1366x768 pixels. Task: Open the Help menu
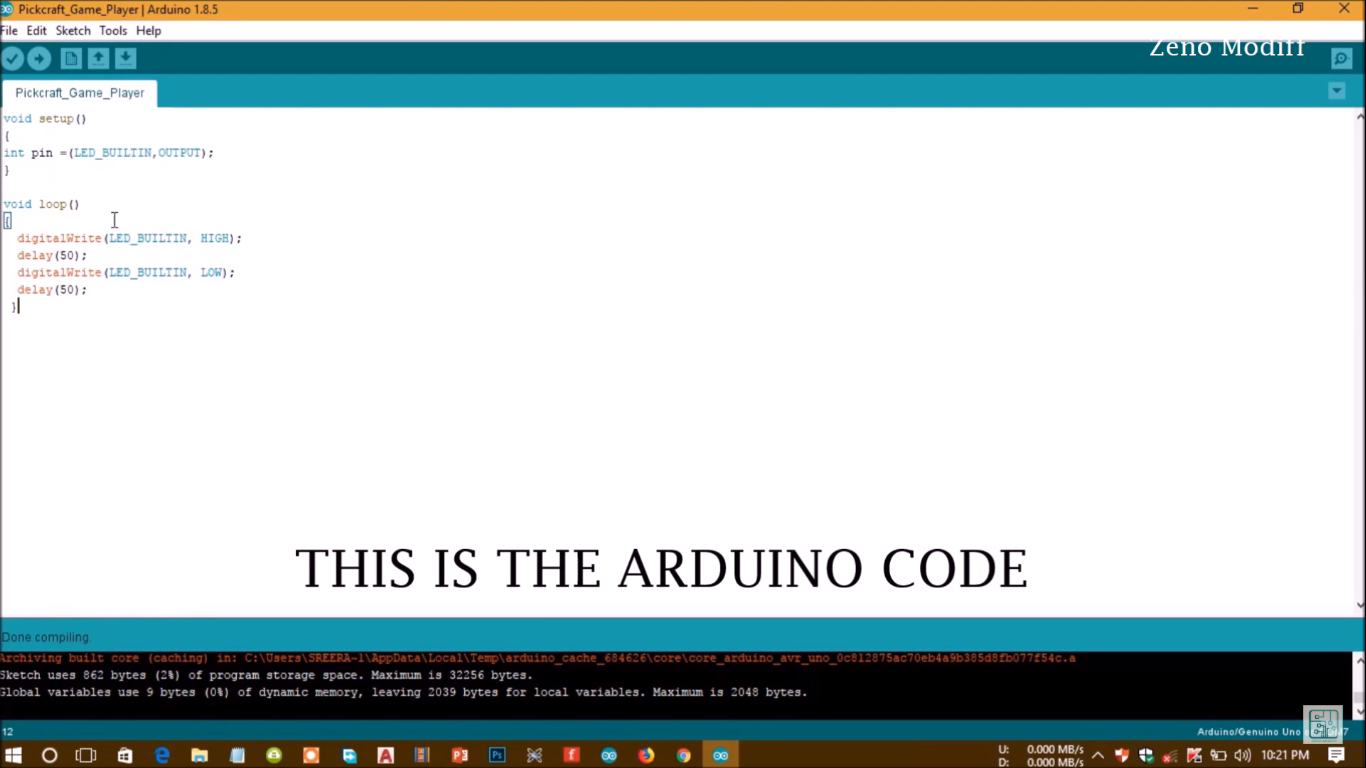click(148, 31)
